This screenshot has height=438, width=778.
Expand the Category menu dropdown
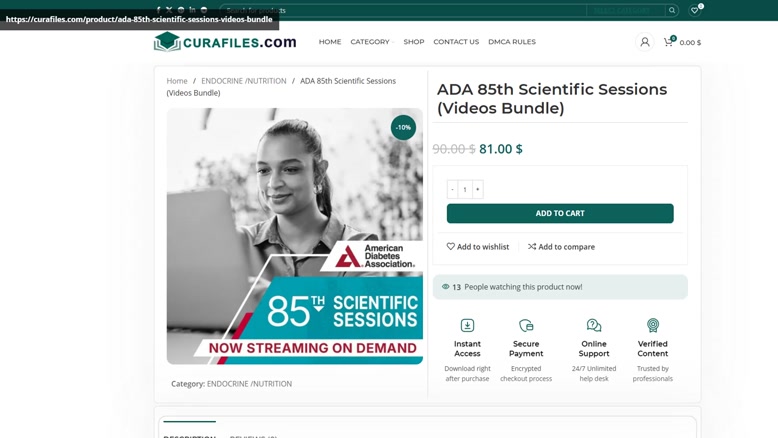[372, 42]
